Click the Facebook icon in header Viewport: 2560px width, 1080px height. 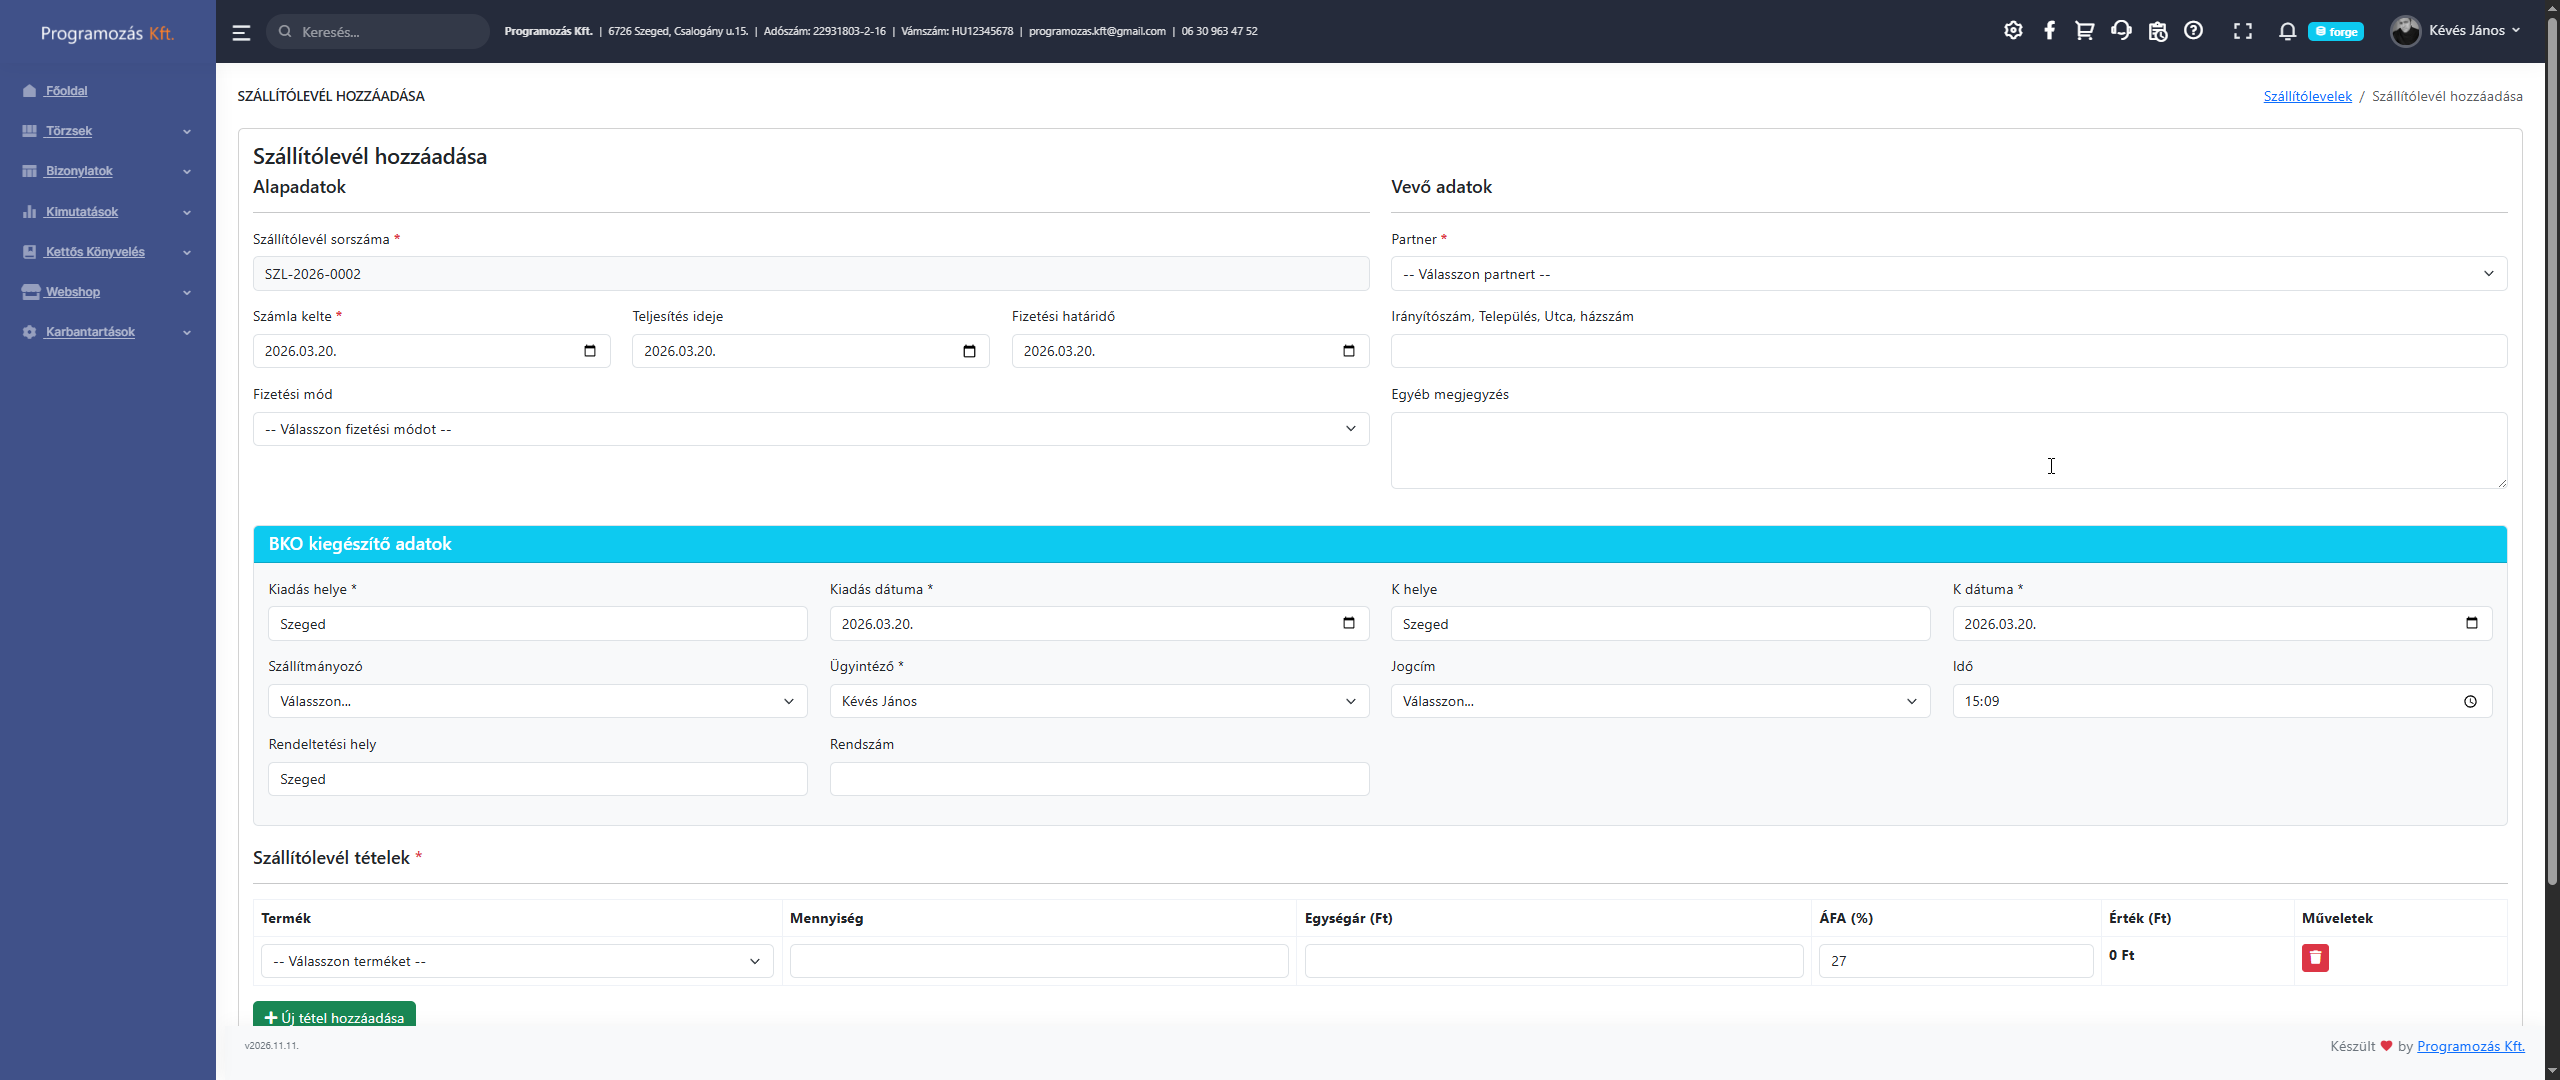tap(2049, 31)
